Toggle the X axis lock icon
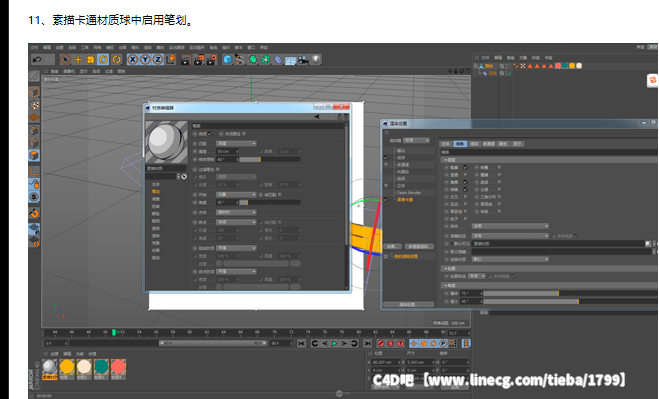659x399 pixels. [132, 60]
